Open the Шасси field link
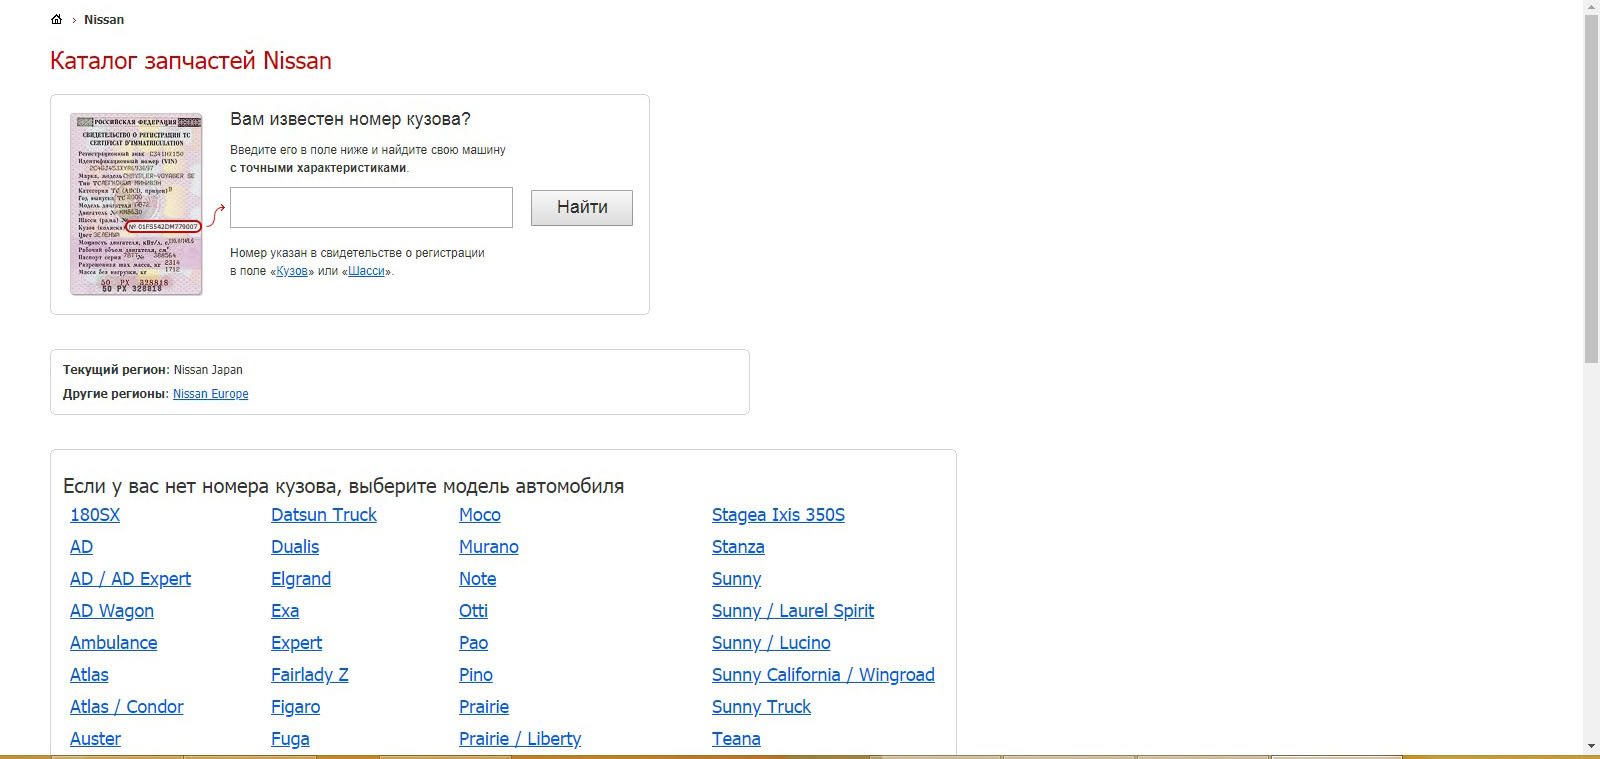 [366, 271]
